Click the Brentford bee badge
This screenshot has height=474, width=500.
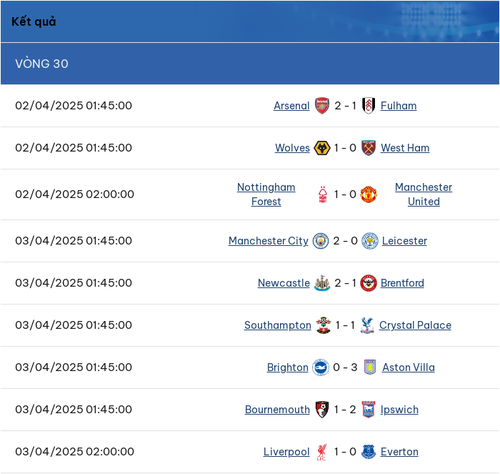pyautogui.click(x=368, y=283)
